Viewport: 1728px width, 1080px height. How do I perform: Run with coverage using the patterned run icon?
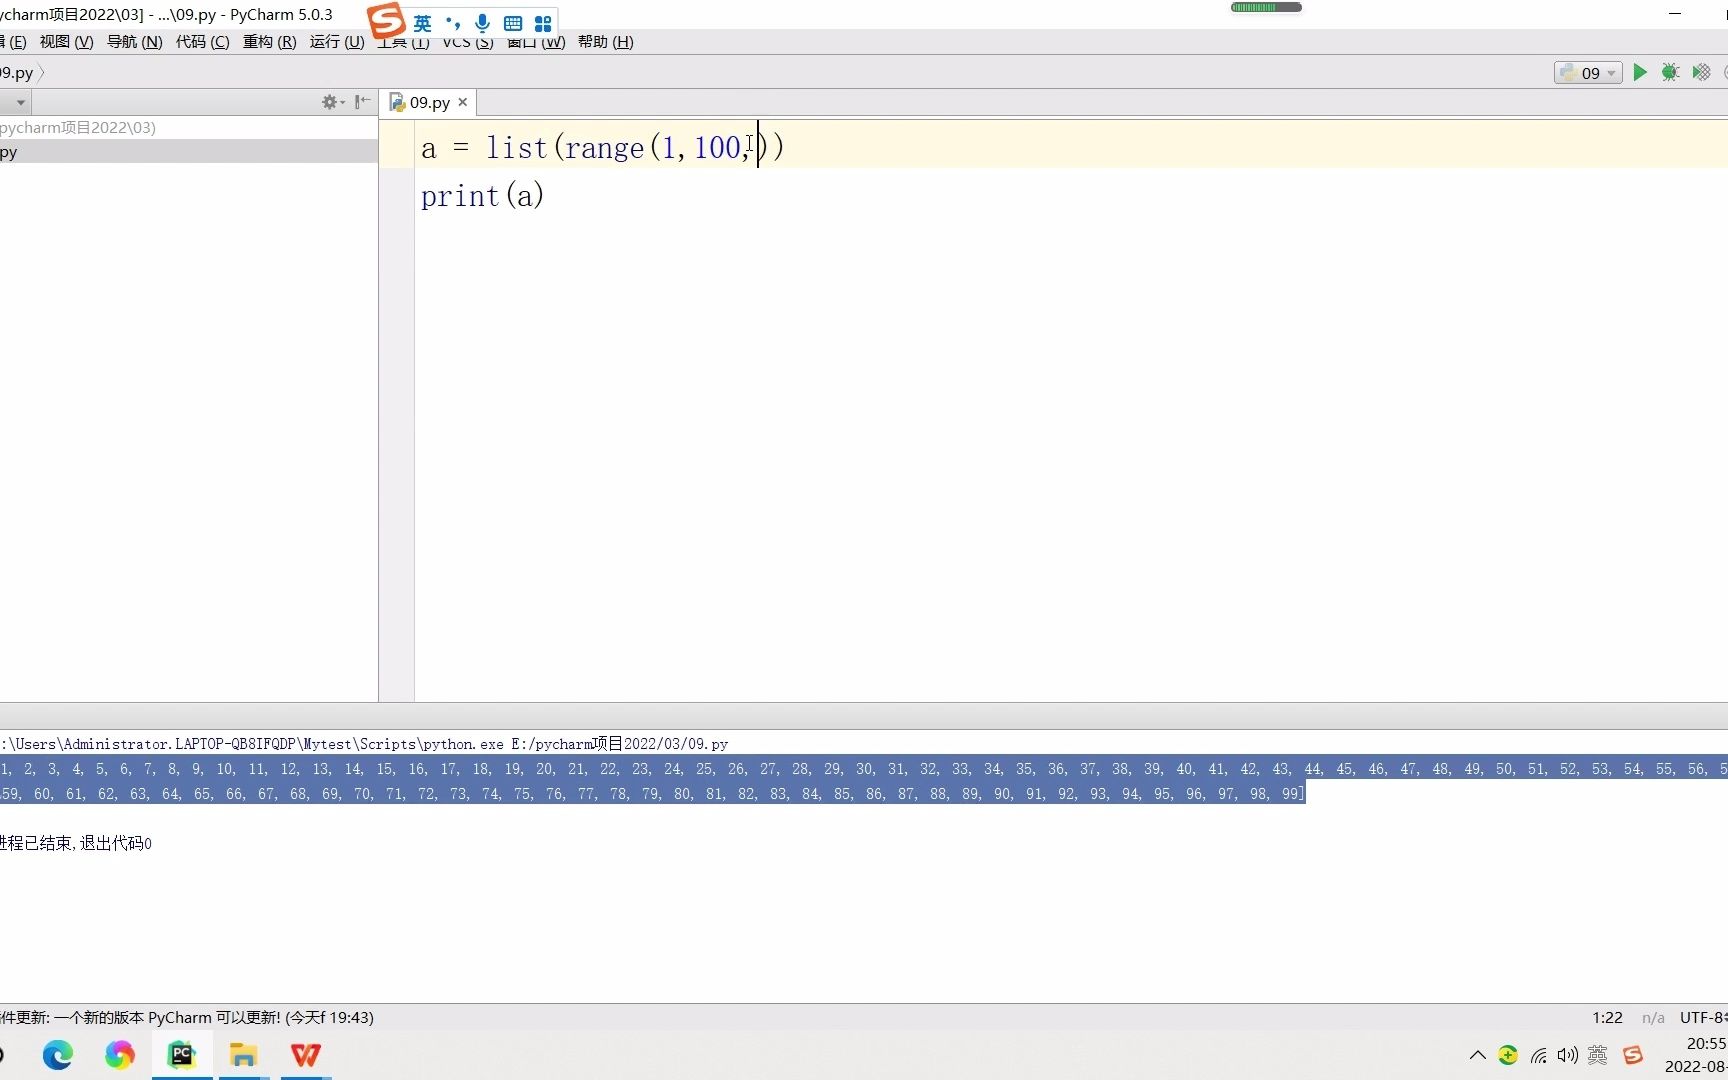(1701, 72)
